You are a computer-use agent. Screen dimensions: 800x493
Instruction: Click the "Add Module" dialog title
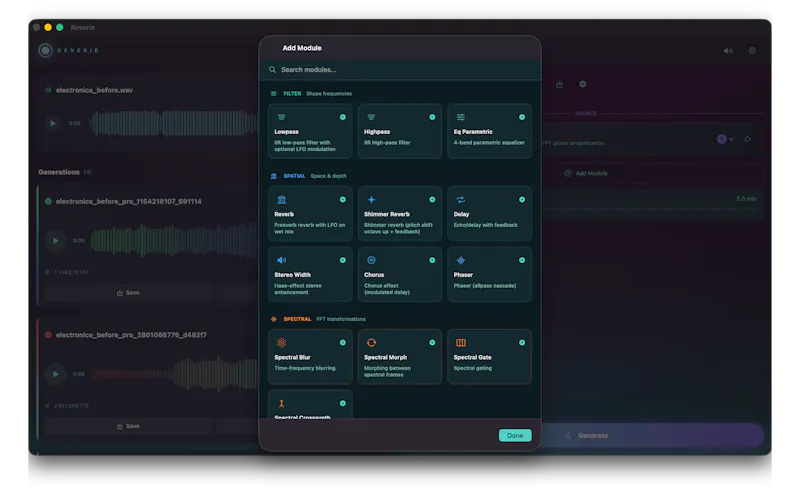302,48
